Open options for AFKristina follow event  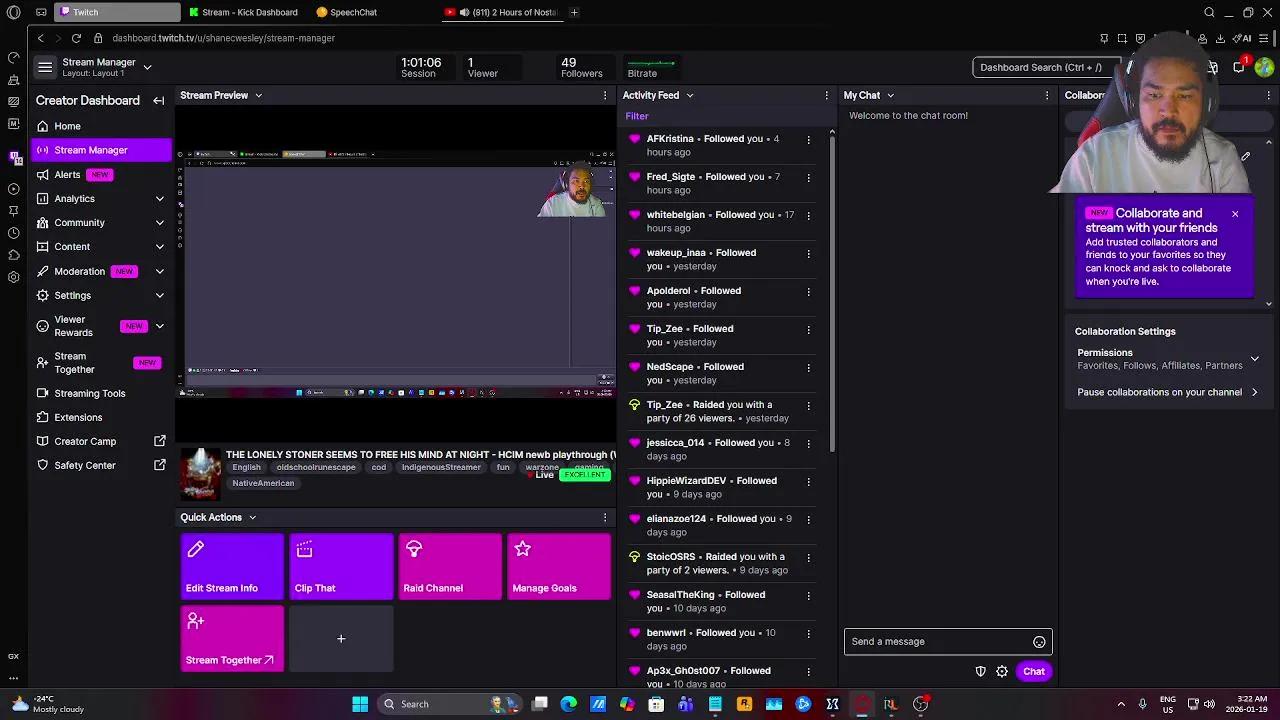tap(808, 139)
